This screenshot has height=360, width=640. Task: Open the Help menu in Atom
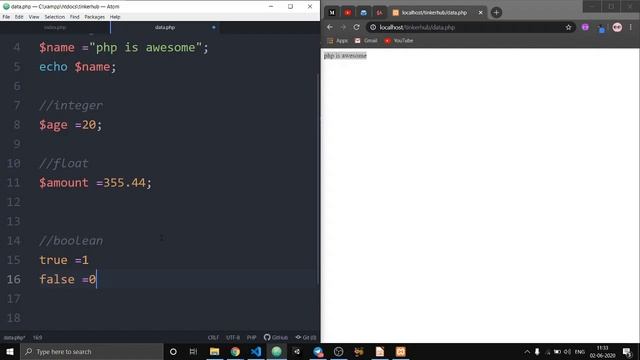click(x=115, y=17)
